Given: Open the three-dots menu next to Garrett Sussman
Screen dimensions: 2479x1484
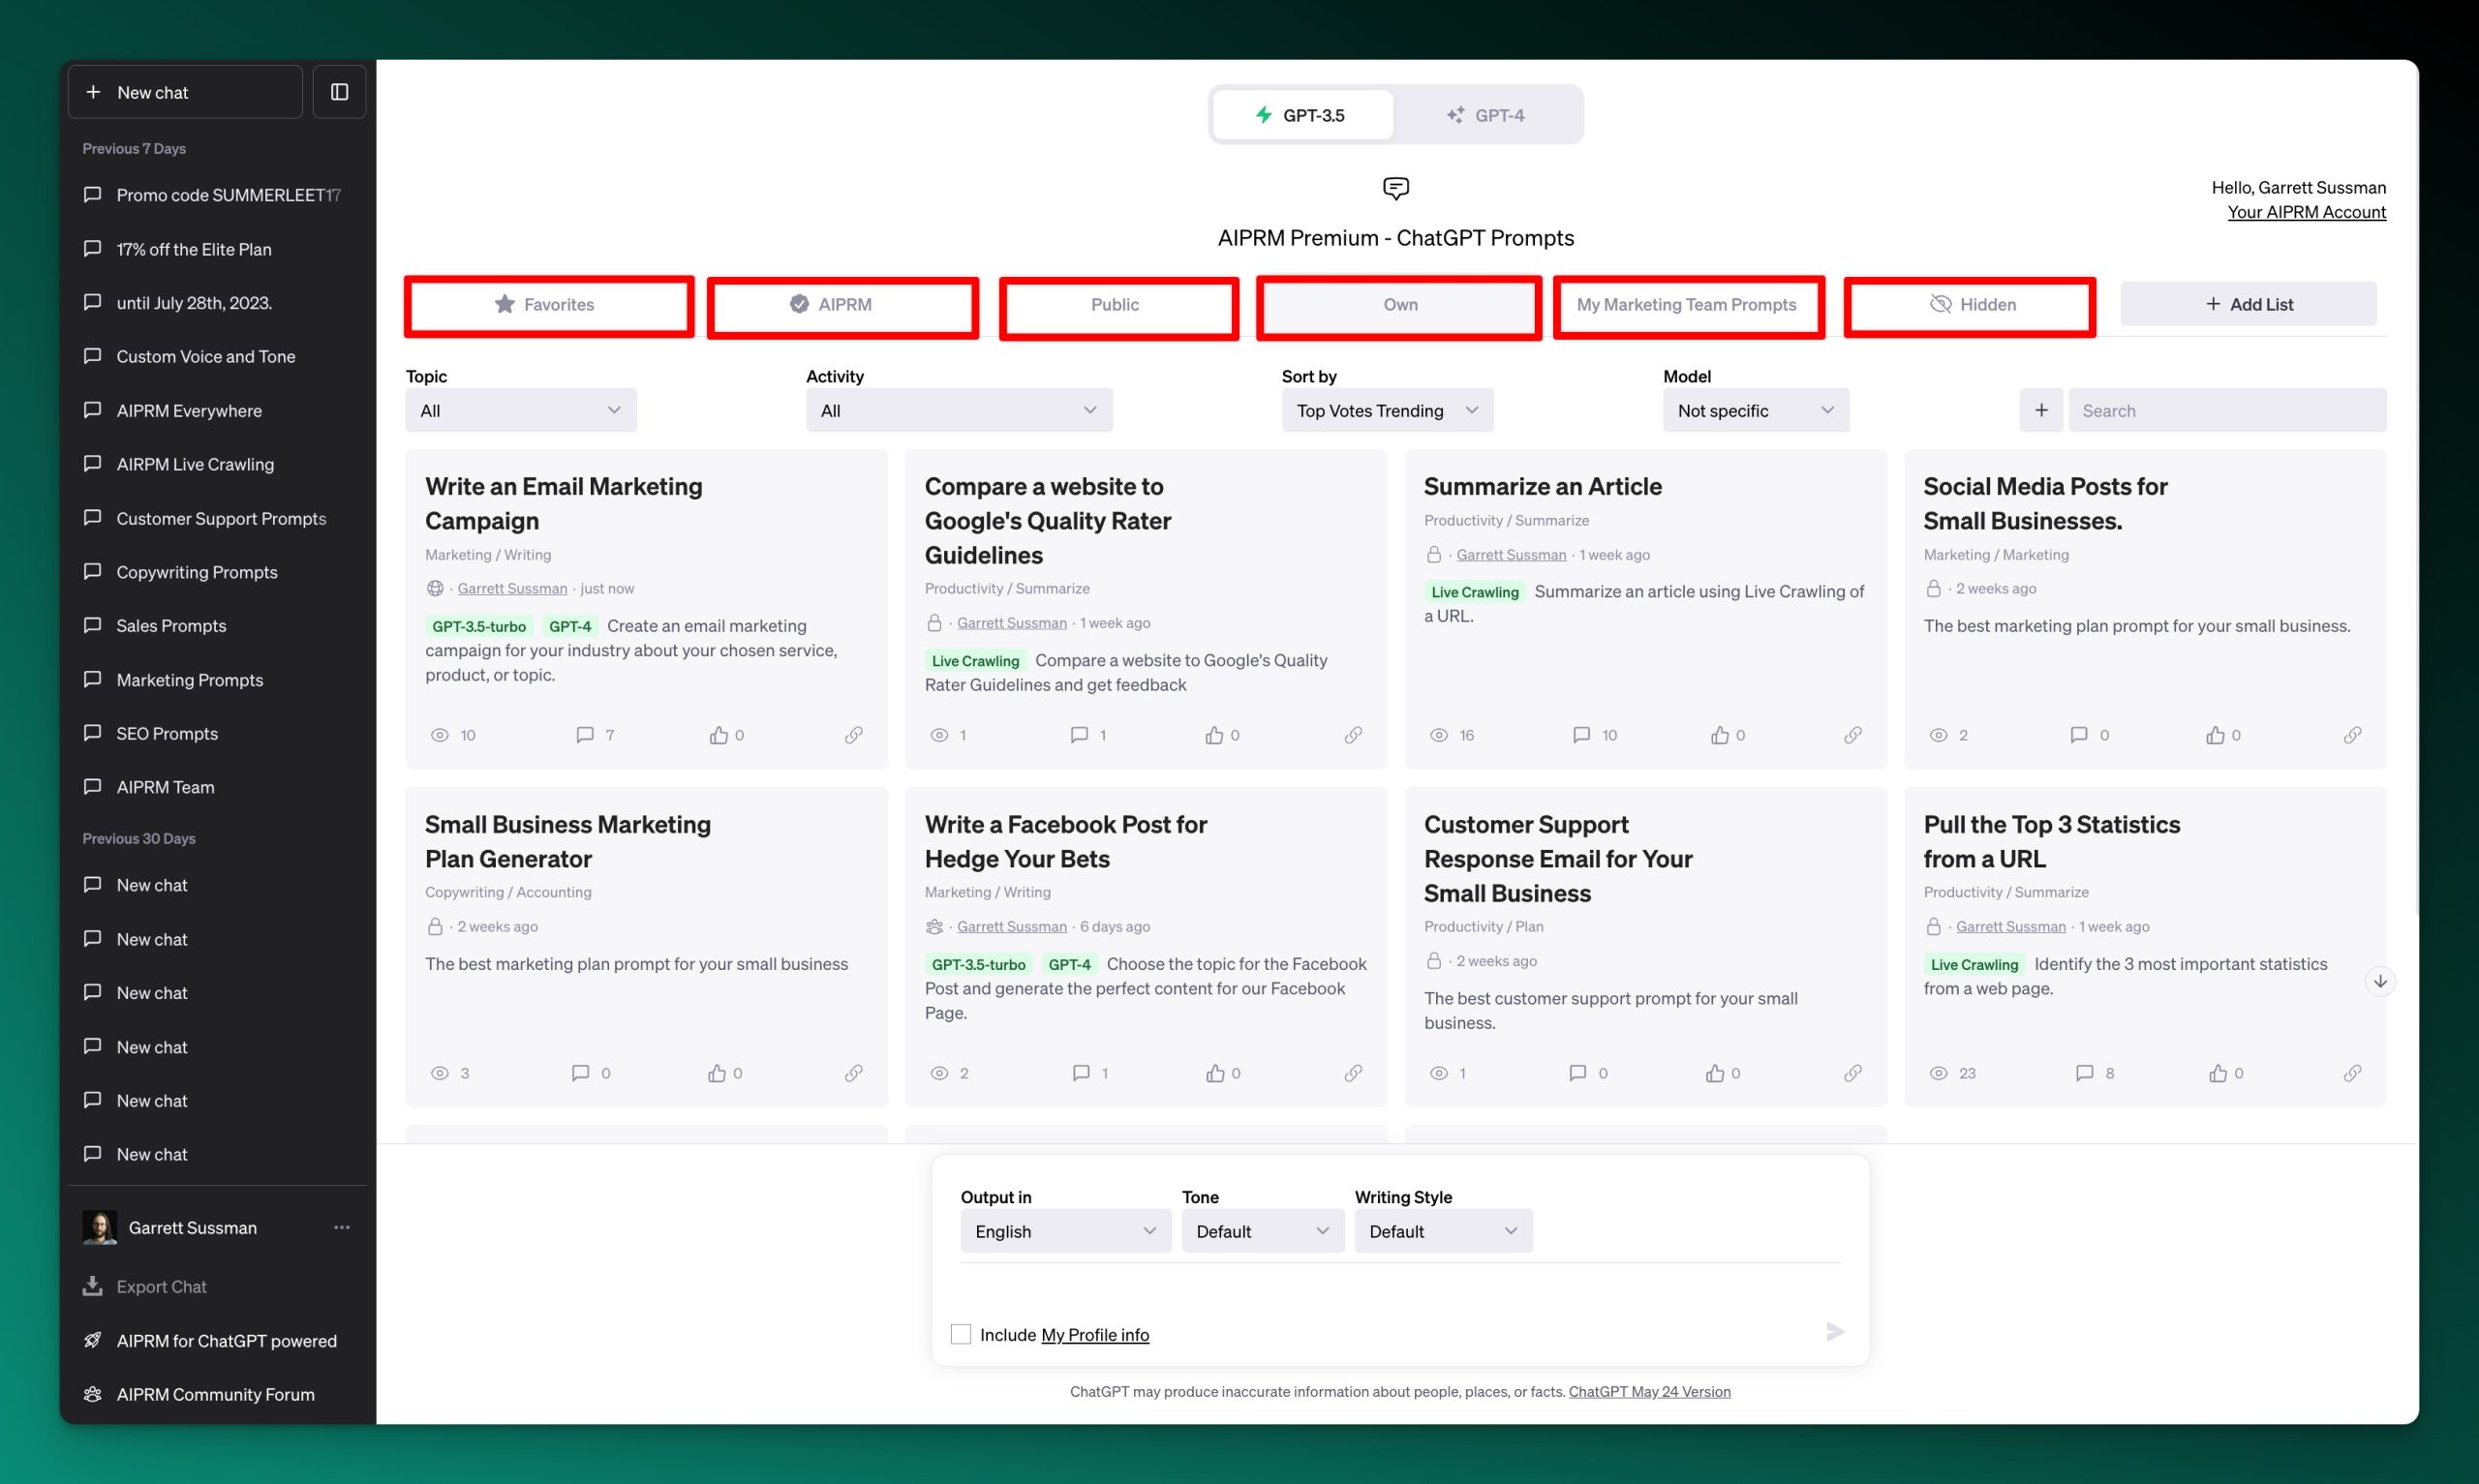Looking at the screenshot, I should (341, 1227).
